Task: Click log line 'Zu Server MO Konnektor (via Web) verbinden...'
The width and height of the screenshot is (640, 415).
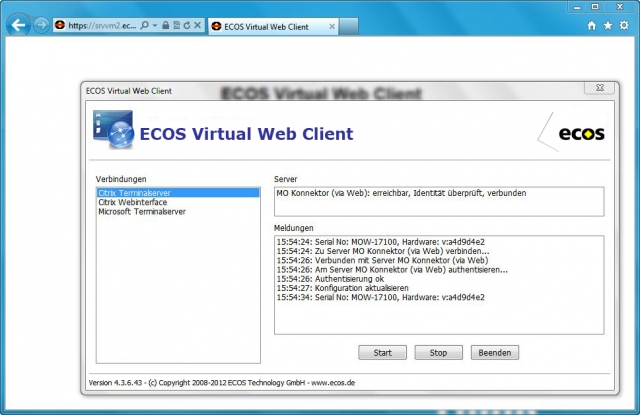Action: [x=383, y=251]
